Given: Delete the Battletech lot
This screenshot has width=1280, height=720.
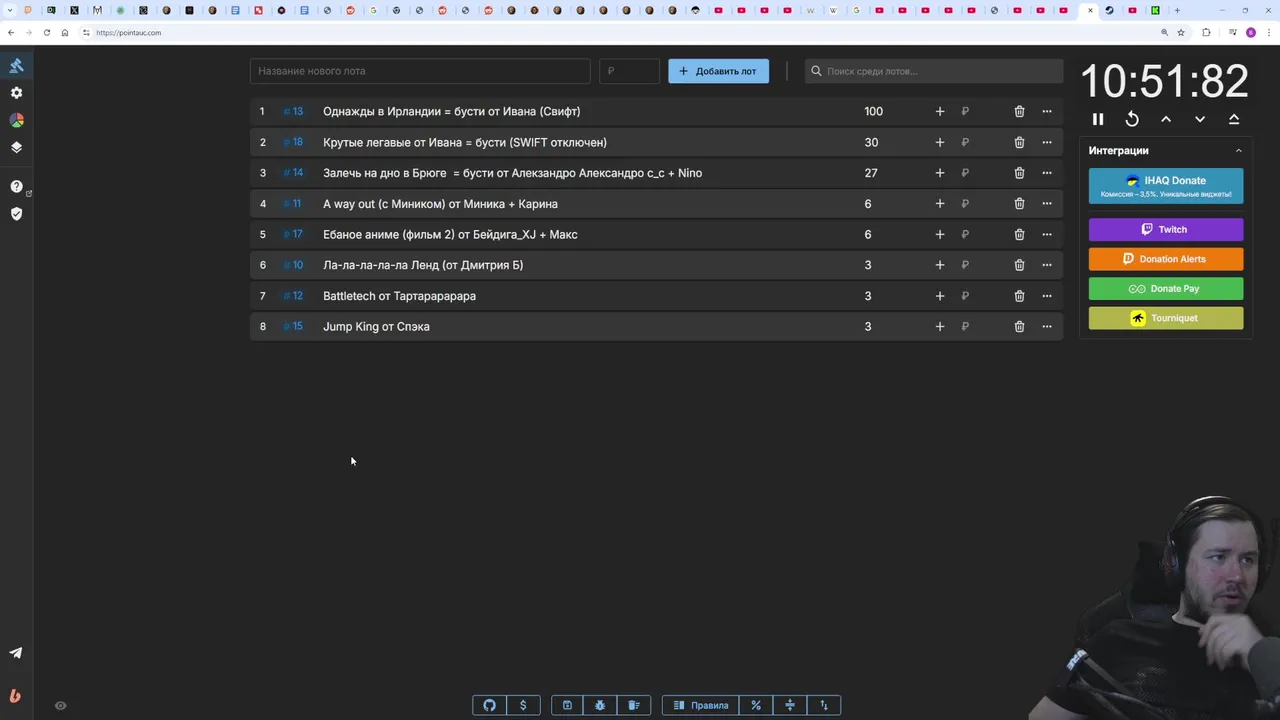Looking at the screenshot, I should [x=1019, y=296].
